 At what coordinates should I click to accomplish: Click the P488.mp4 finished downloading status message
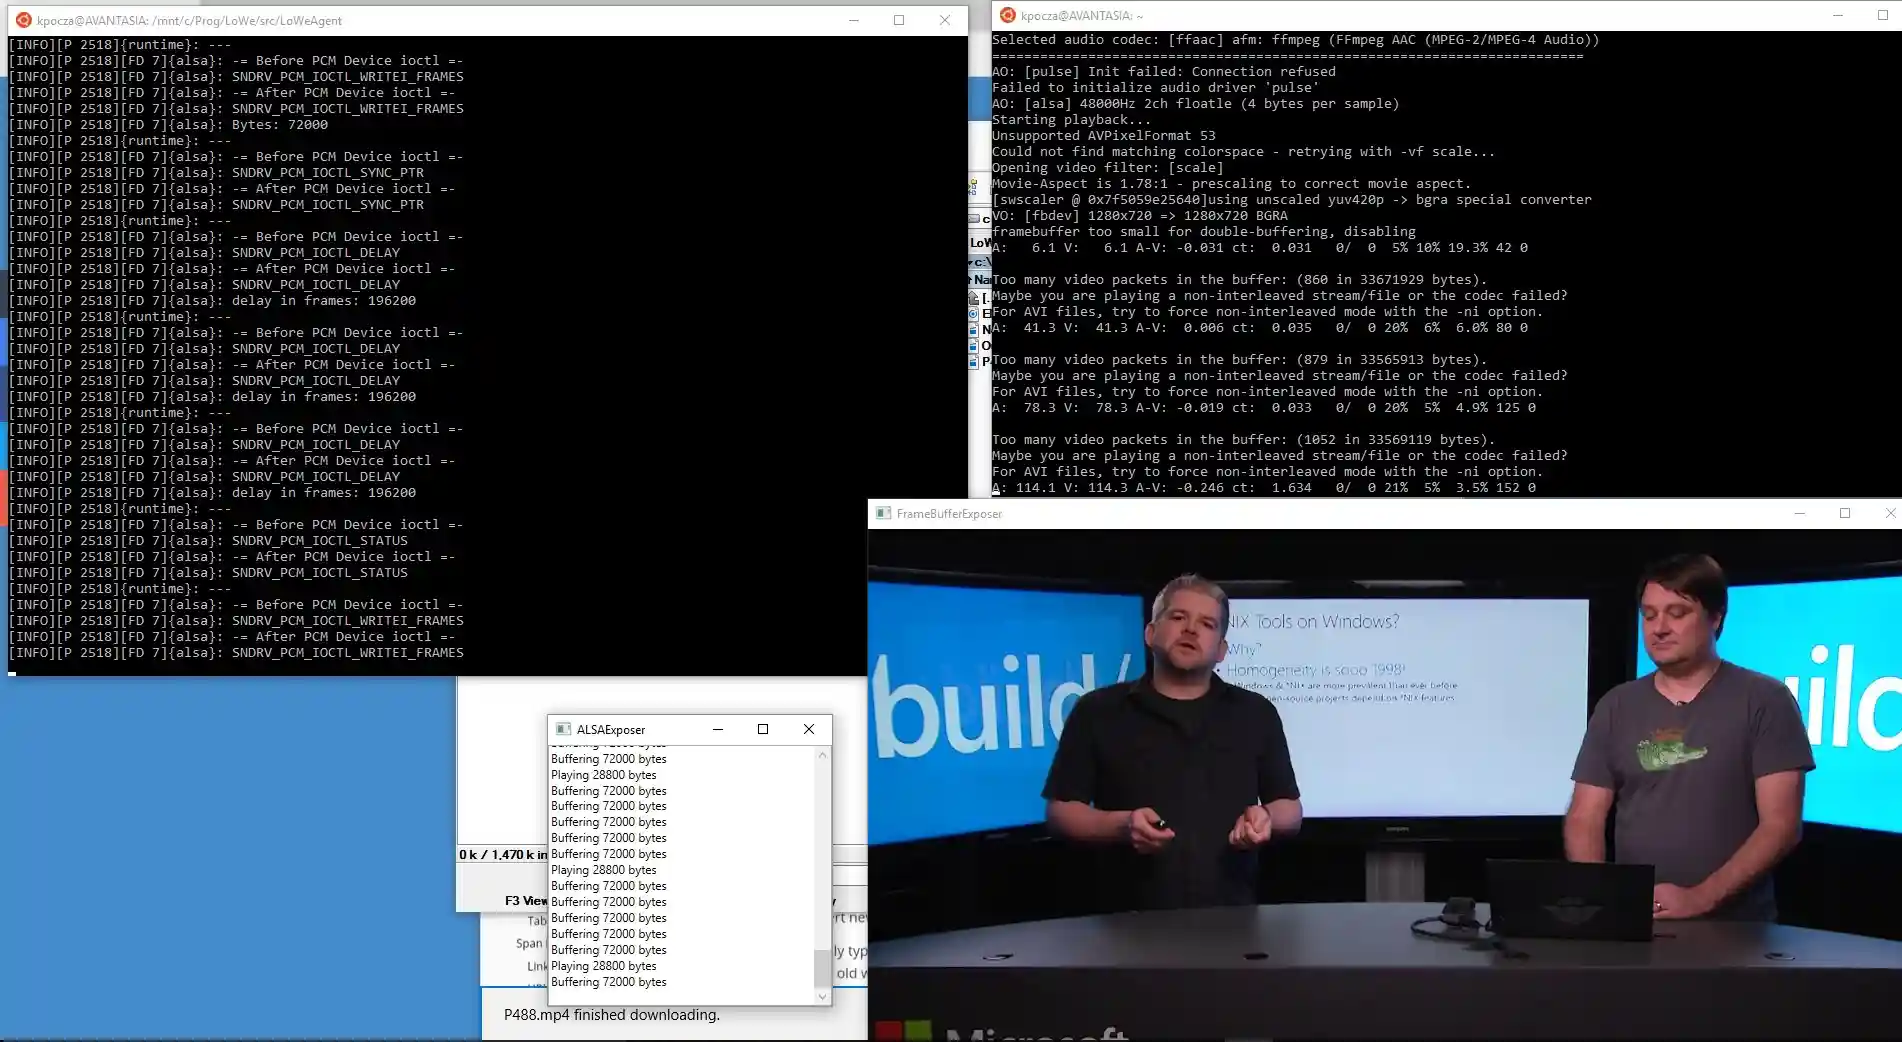pyautogui.click(x=611, y=1015)
